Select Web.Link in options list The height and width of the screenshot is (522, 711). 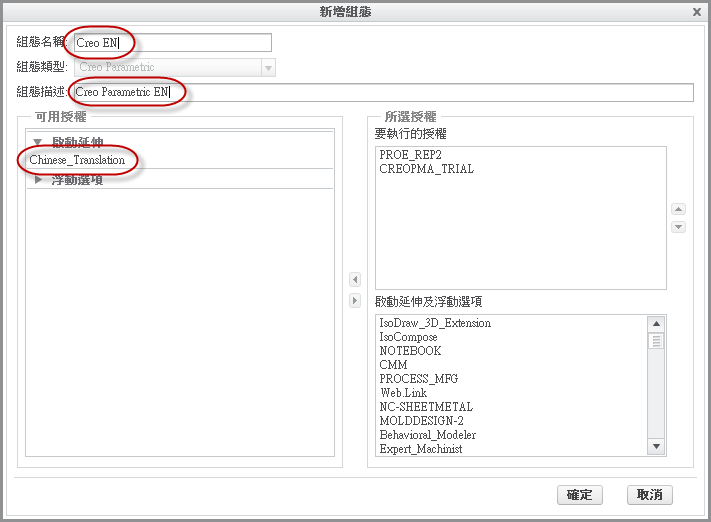coord(404,393)
